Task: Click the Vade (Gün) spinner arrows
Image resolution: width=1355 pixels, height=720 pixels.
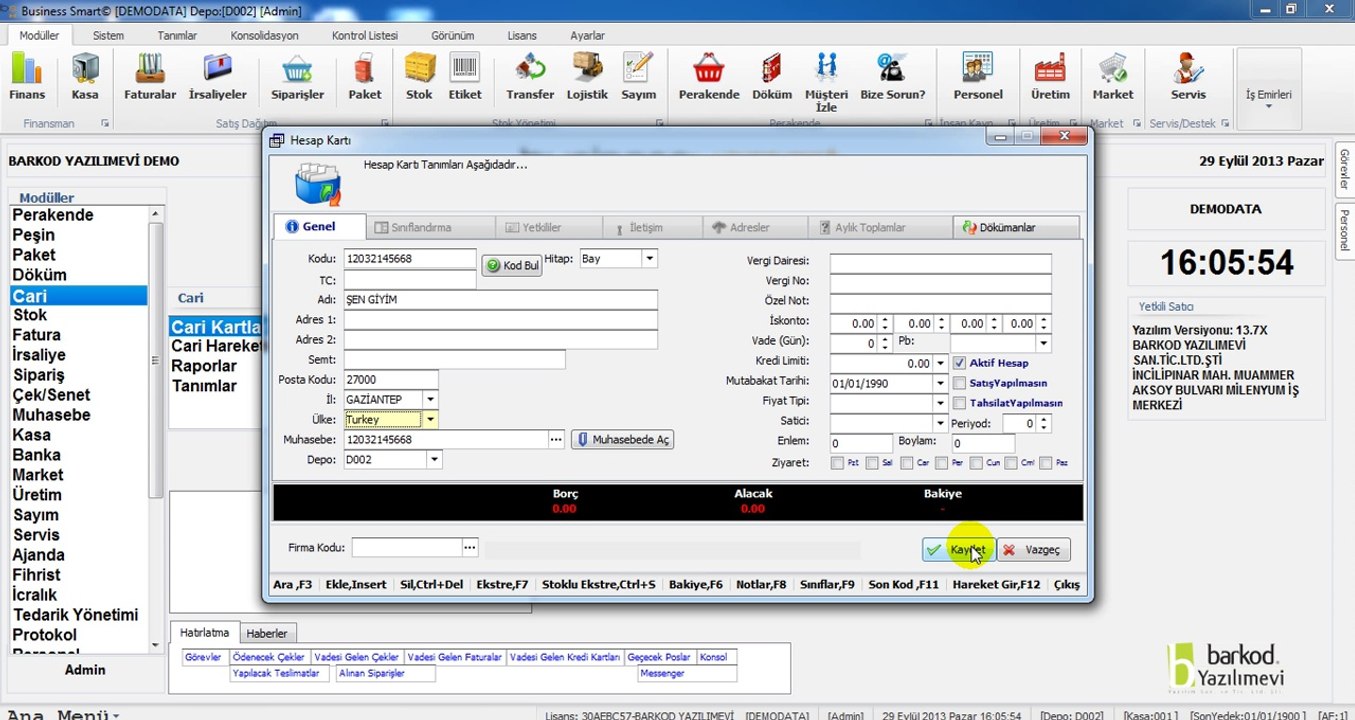Action: (x=884, y=343)
